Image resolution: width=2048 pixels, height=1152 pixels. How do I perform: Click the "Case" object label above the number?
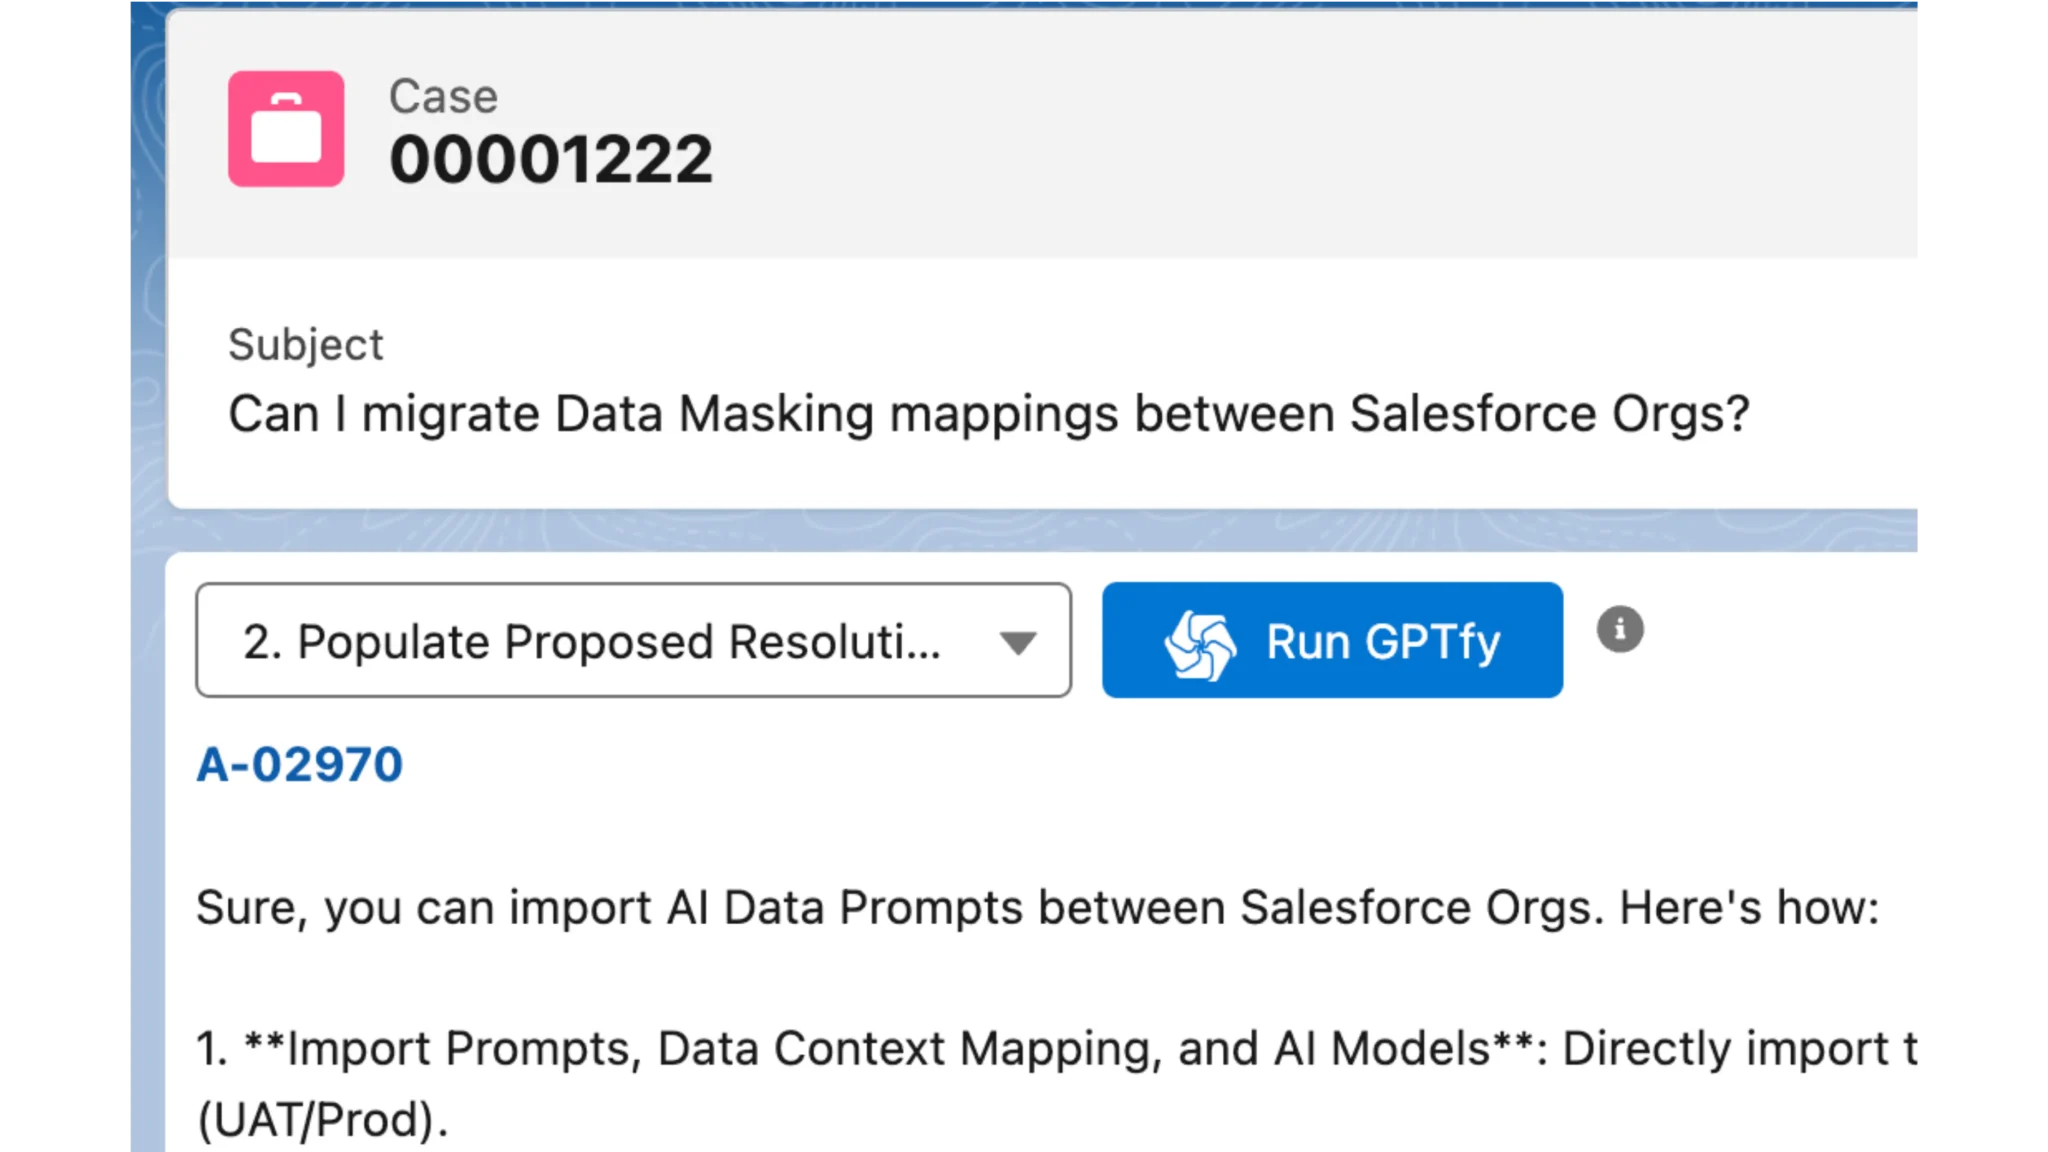443,97
